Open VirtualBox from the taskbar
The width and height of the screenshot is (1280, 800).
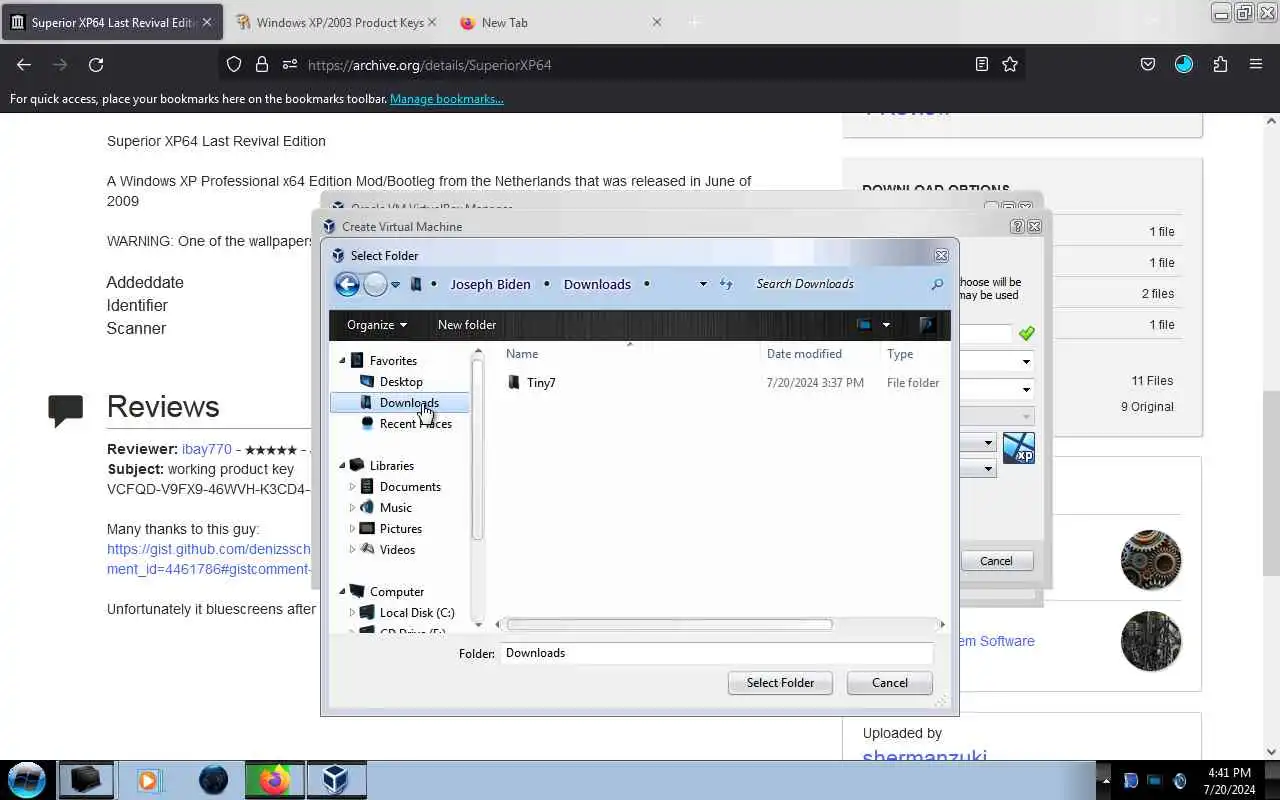[336, 780]
